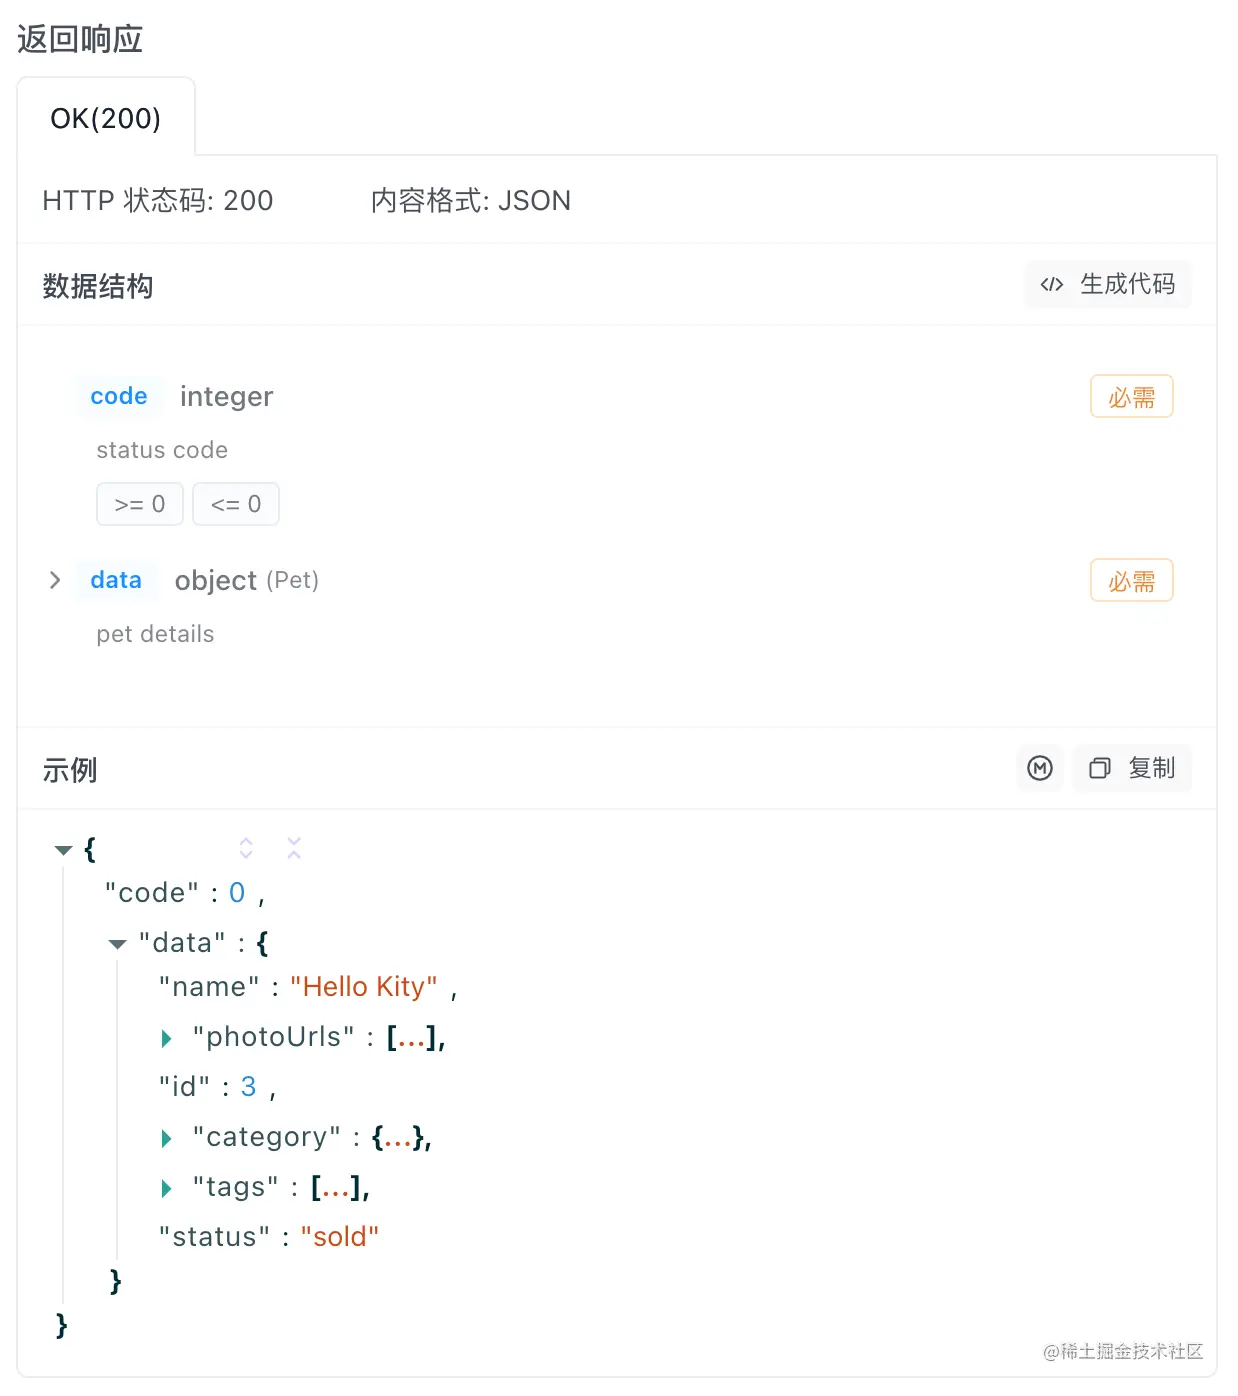Screen dimensions: 1238x1396
Task: Select the OK(200) response tab
Action: point(106,118)
